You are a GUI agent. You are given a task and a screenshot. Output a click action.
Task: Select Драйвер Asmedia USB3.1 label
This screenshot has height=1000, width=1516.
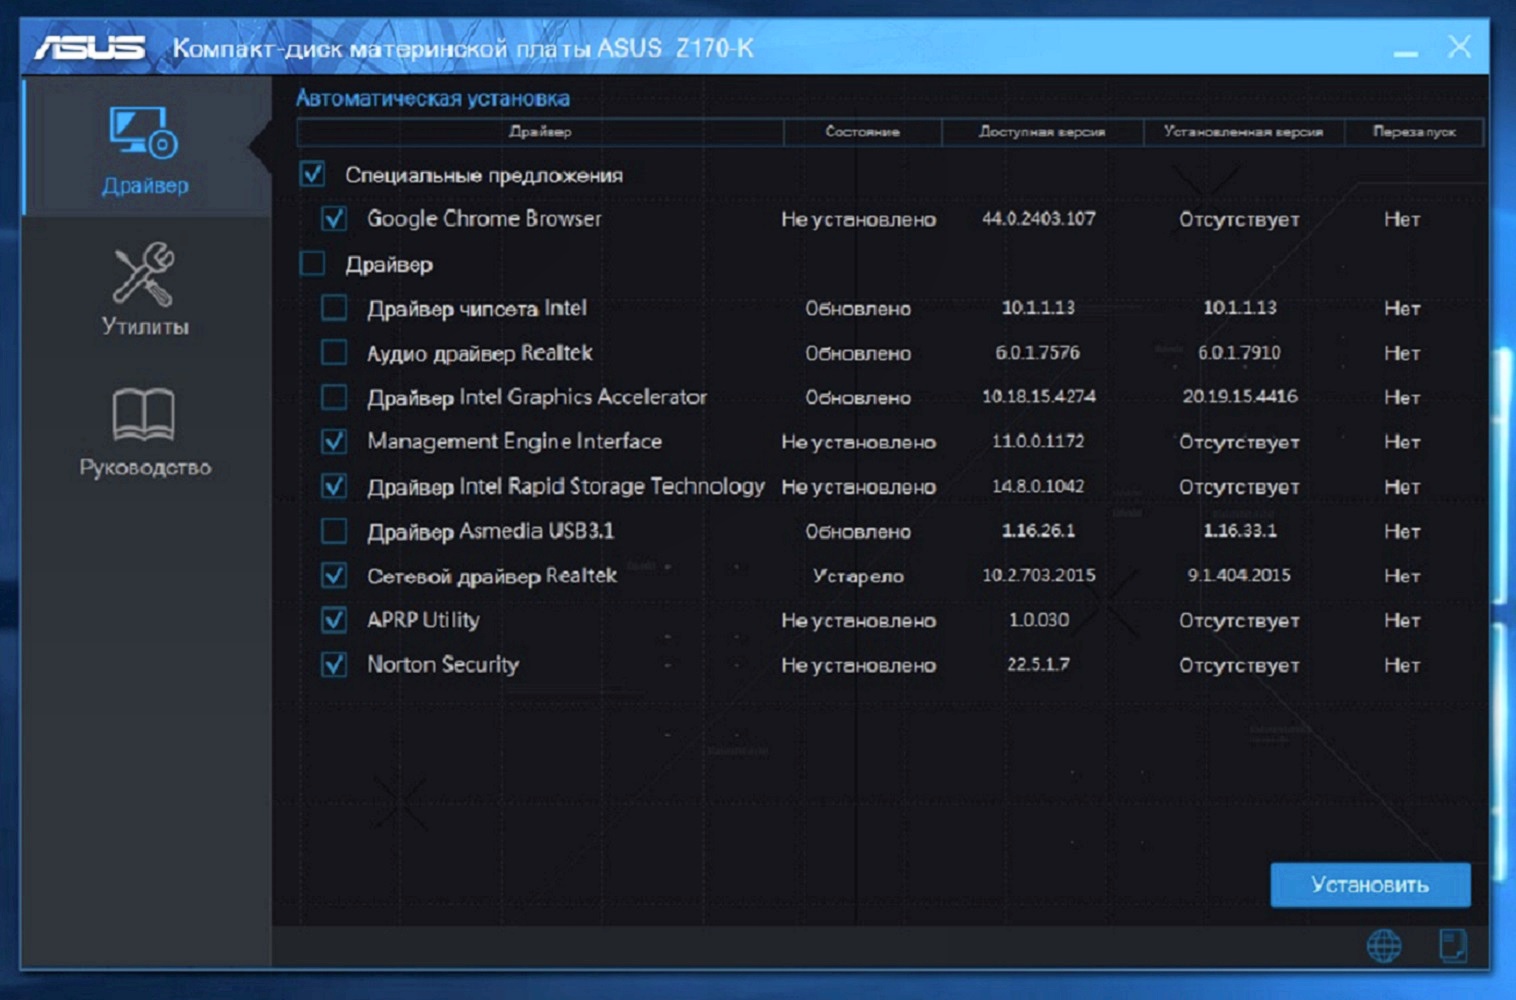(x=490, y=531)
